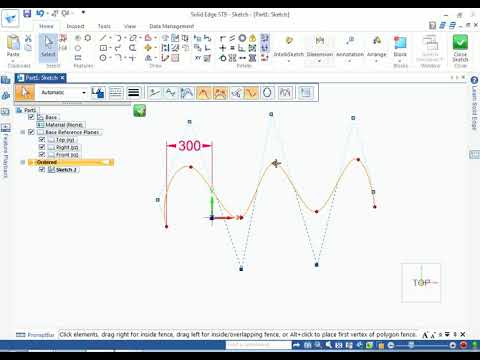Click the Block icon in Blocks group

[x=400, y=43]
